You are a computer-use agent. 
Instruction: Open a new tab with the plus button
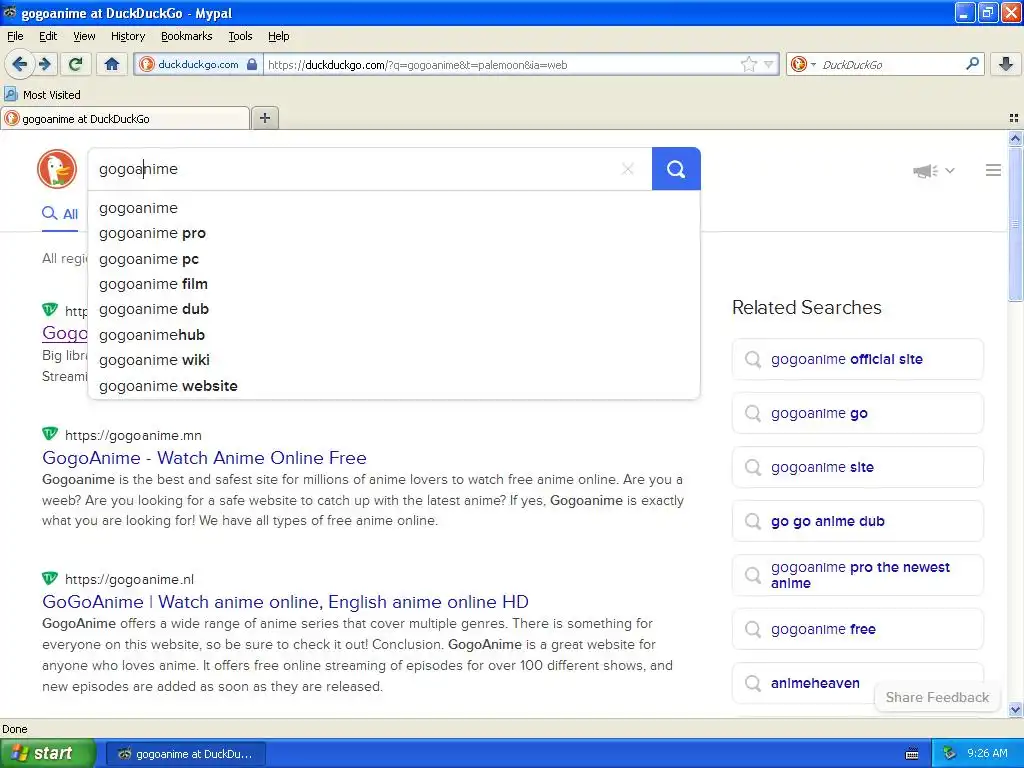tap(264, 118)
